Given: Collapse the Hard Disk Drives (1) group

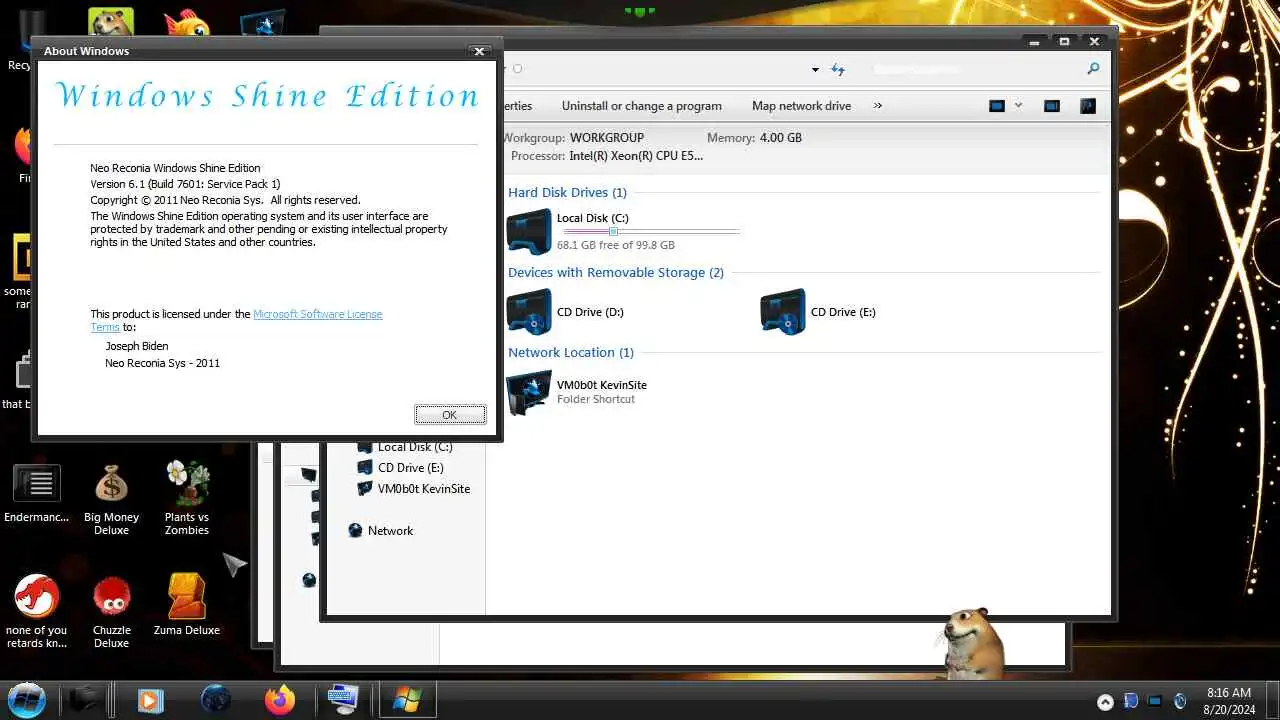Looking at the screenshot, I should pos(567,192).
